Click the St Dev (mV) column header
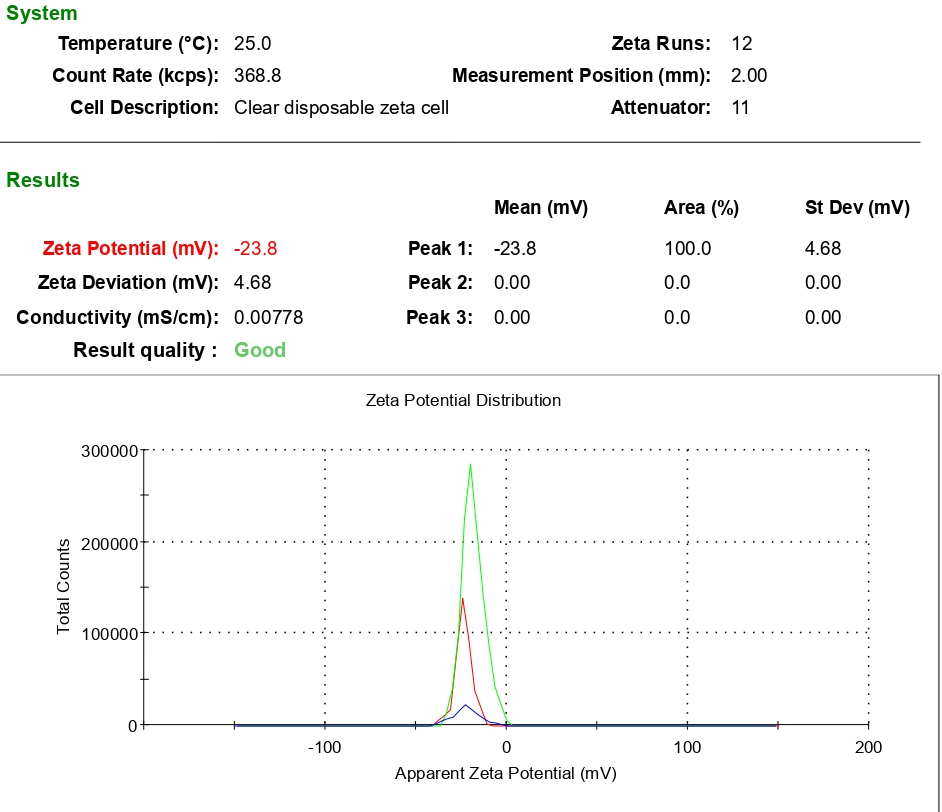Viewport: 942px width, 812px height. pos(857,208)
